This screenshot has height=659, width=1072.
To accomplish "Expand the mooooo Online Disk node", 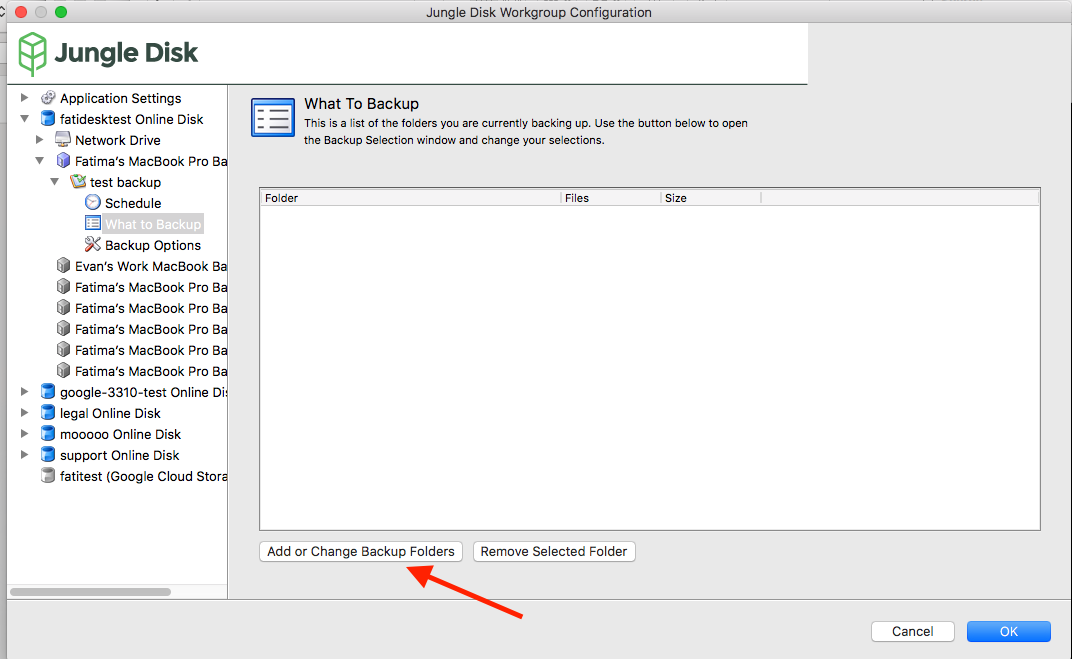I will (x=25, y=433).
